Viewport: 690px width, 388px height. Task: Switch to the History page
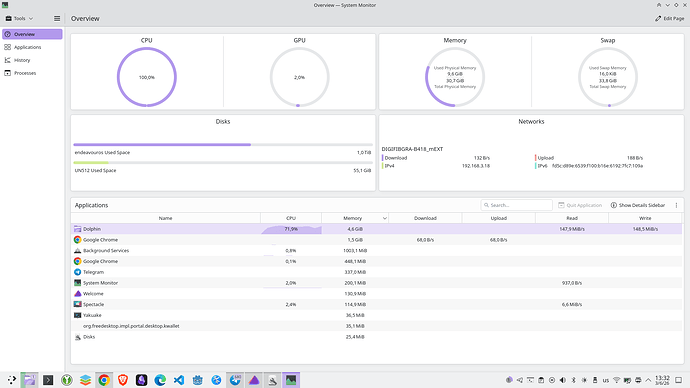(32, 60)
